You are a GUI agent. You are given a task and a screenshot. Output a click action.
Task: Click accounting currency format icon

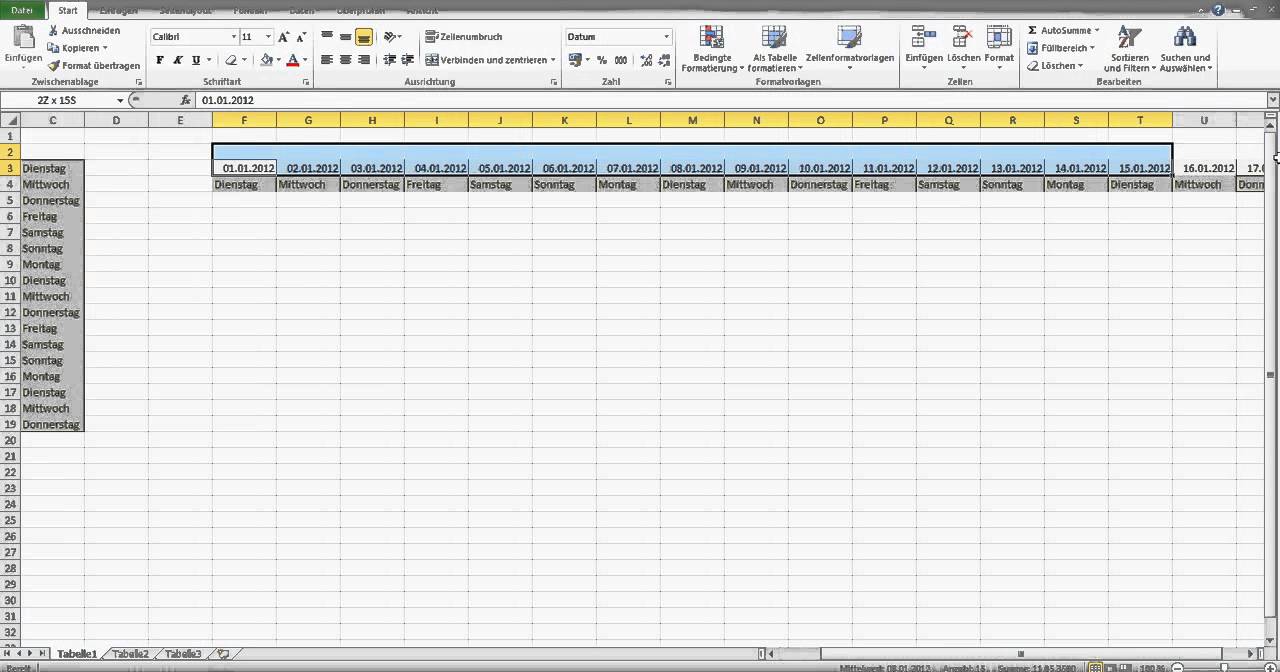(x=575, y=60)
